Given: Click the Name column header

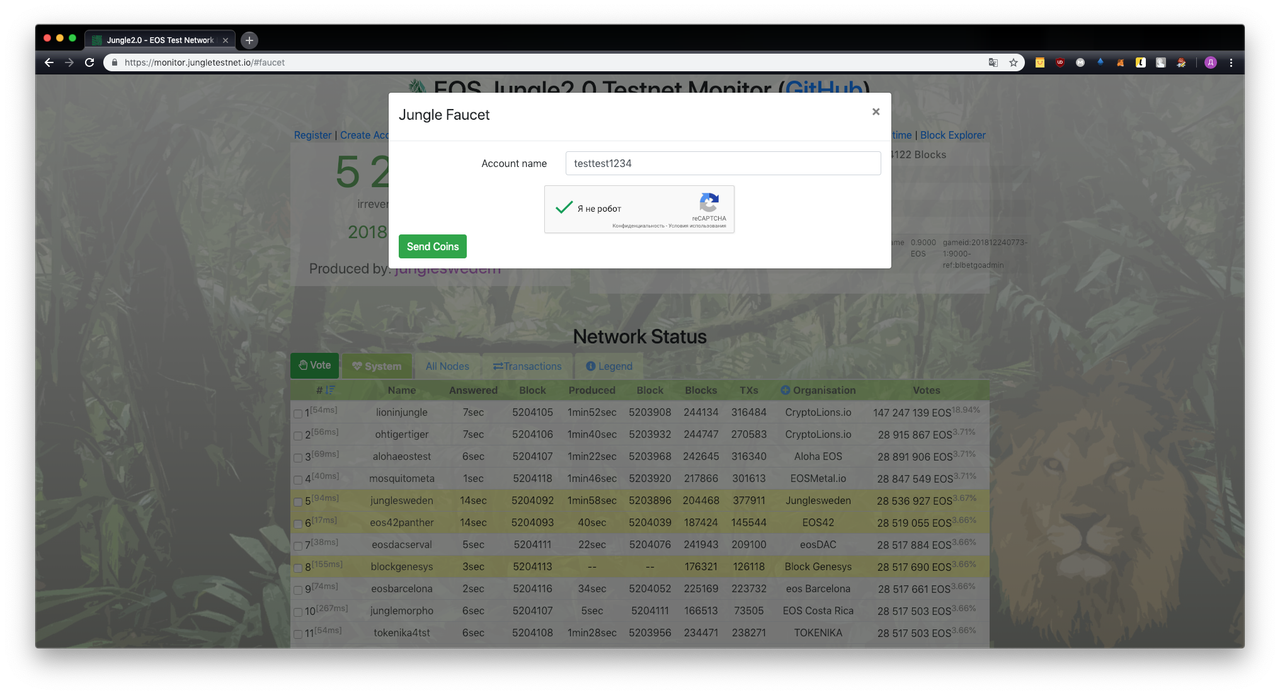Looking at the screenshot, I should [x=401, y=390].
